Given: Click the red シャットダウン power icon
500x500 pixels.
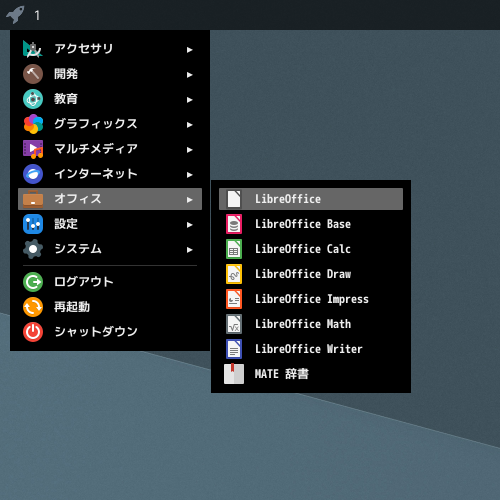Looking at the screenshot, I should pyautogui.click(x=33, y=332).
